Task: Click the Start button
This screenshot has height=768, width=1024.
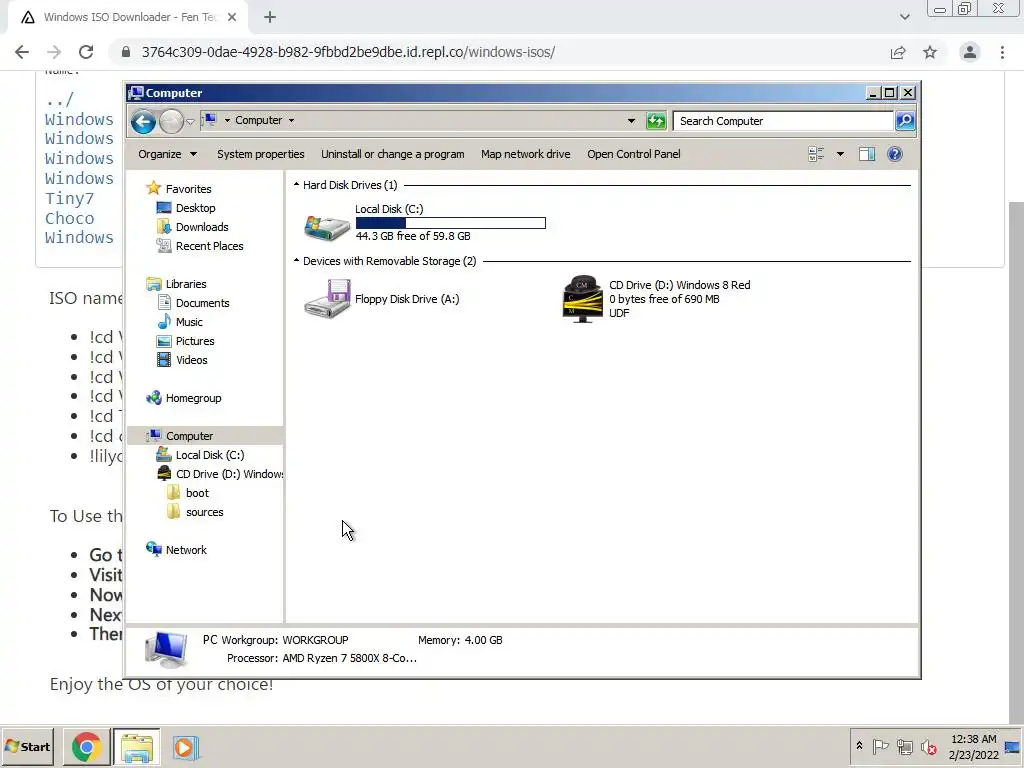Action: (27, 746)
